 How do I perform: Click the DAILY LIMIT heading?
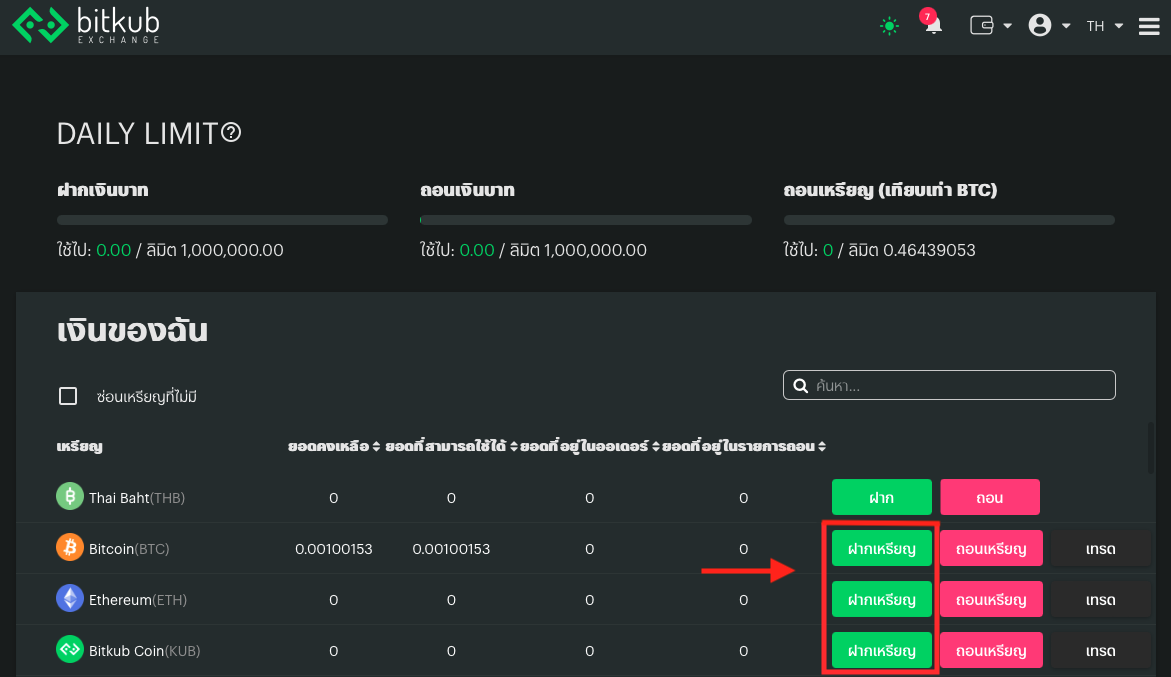click(137, 134)
